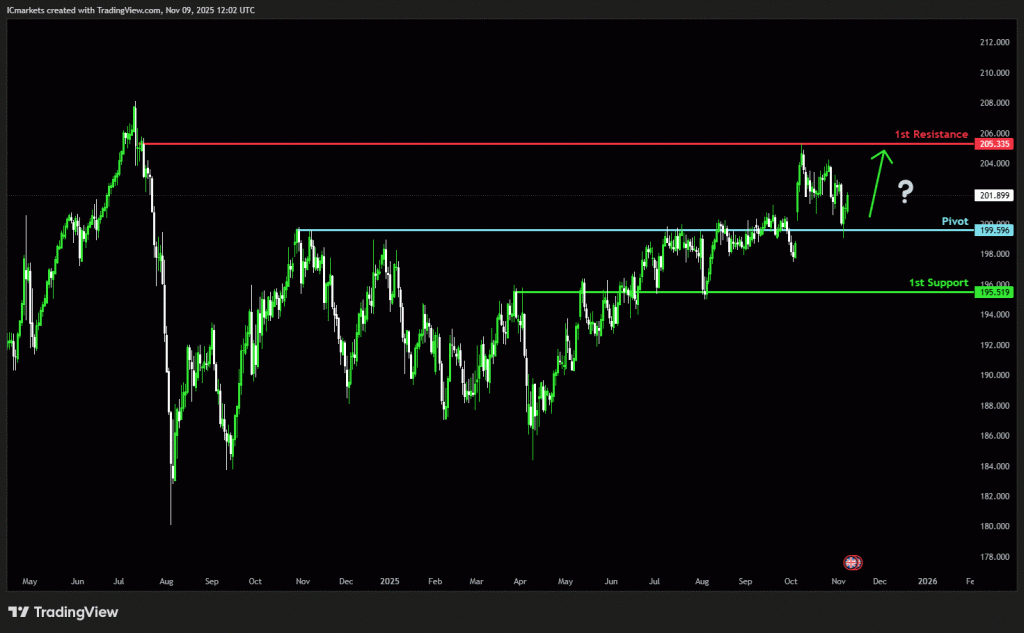Screen dimensions: 1024x633
Task: Select the "1st Resistance" text label
Action: [930, 134]
